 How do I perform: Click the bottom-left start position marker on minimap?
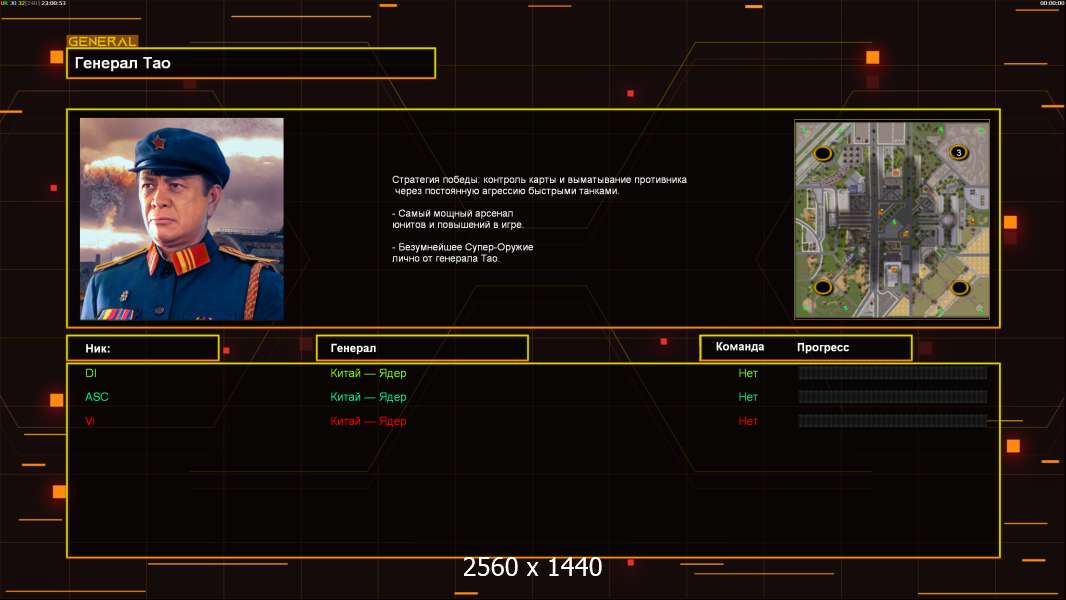pyautogui.click(x=823, y=287)
